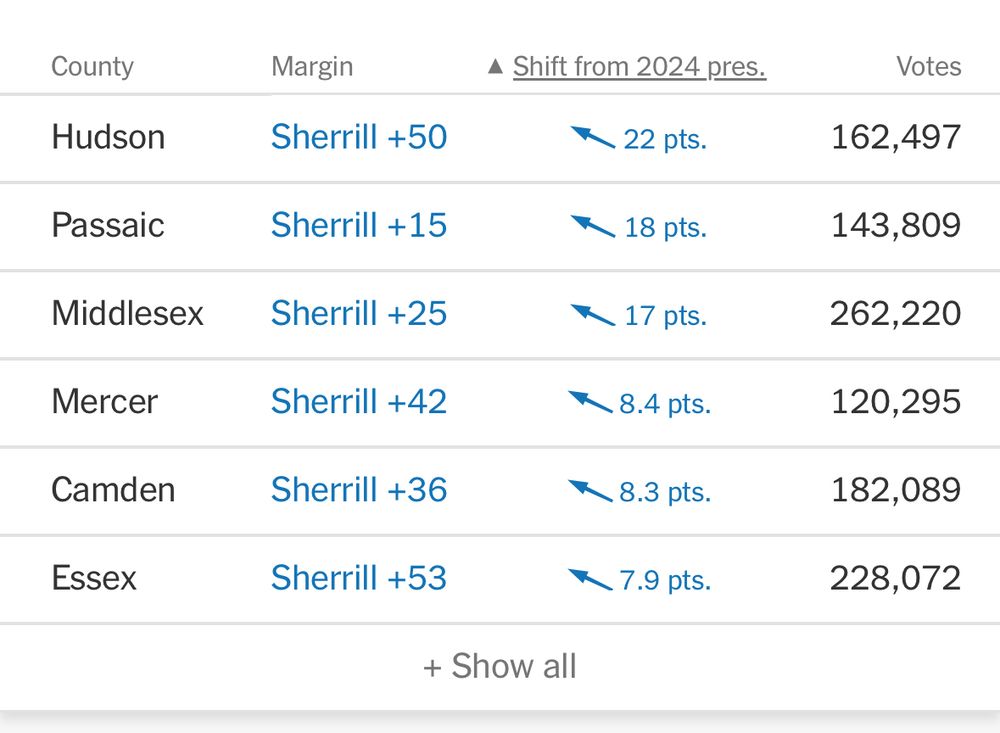Open the Sherrill +15 margin link
The width and height of the screenshot is (1000, 733).
click(x=359, y=225)
